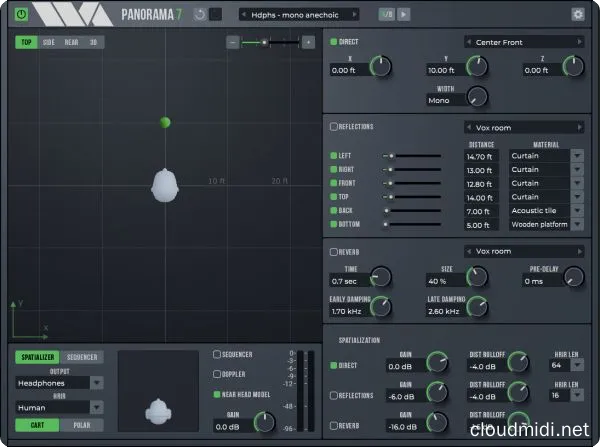
Task: Switch to the SIDE view tab
Action: tap(49, 42)
